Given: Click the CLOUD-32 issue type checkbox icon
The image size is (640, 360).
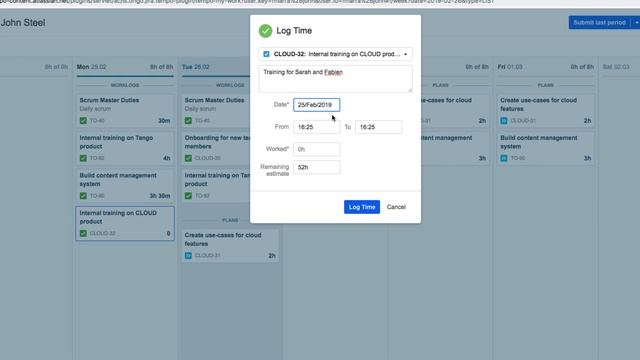Looking at the screenshot, I should pos(266,54).
